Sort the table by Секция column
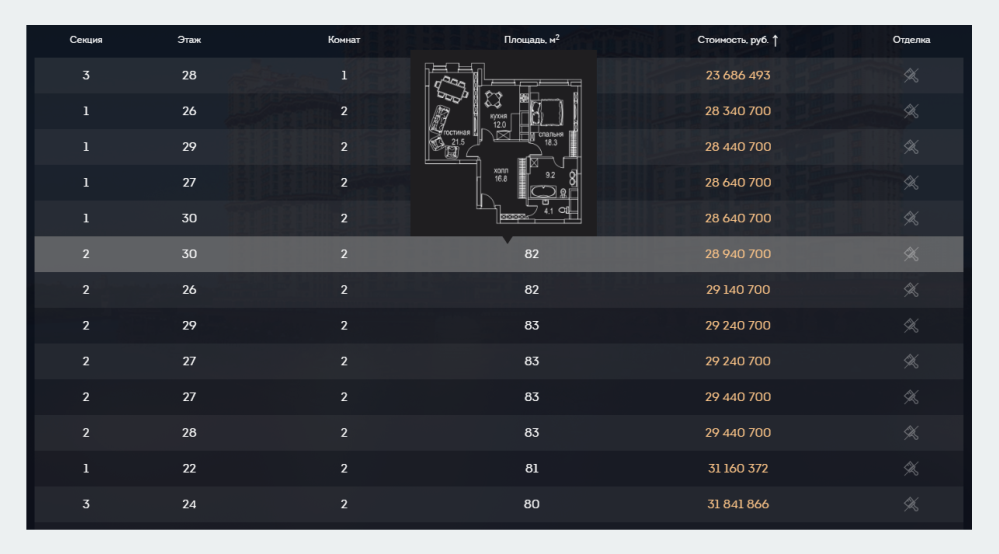This screenshot has width=999, height=554. point(86,39)
